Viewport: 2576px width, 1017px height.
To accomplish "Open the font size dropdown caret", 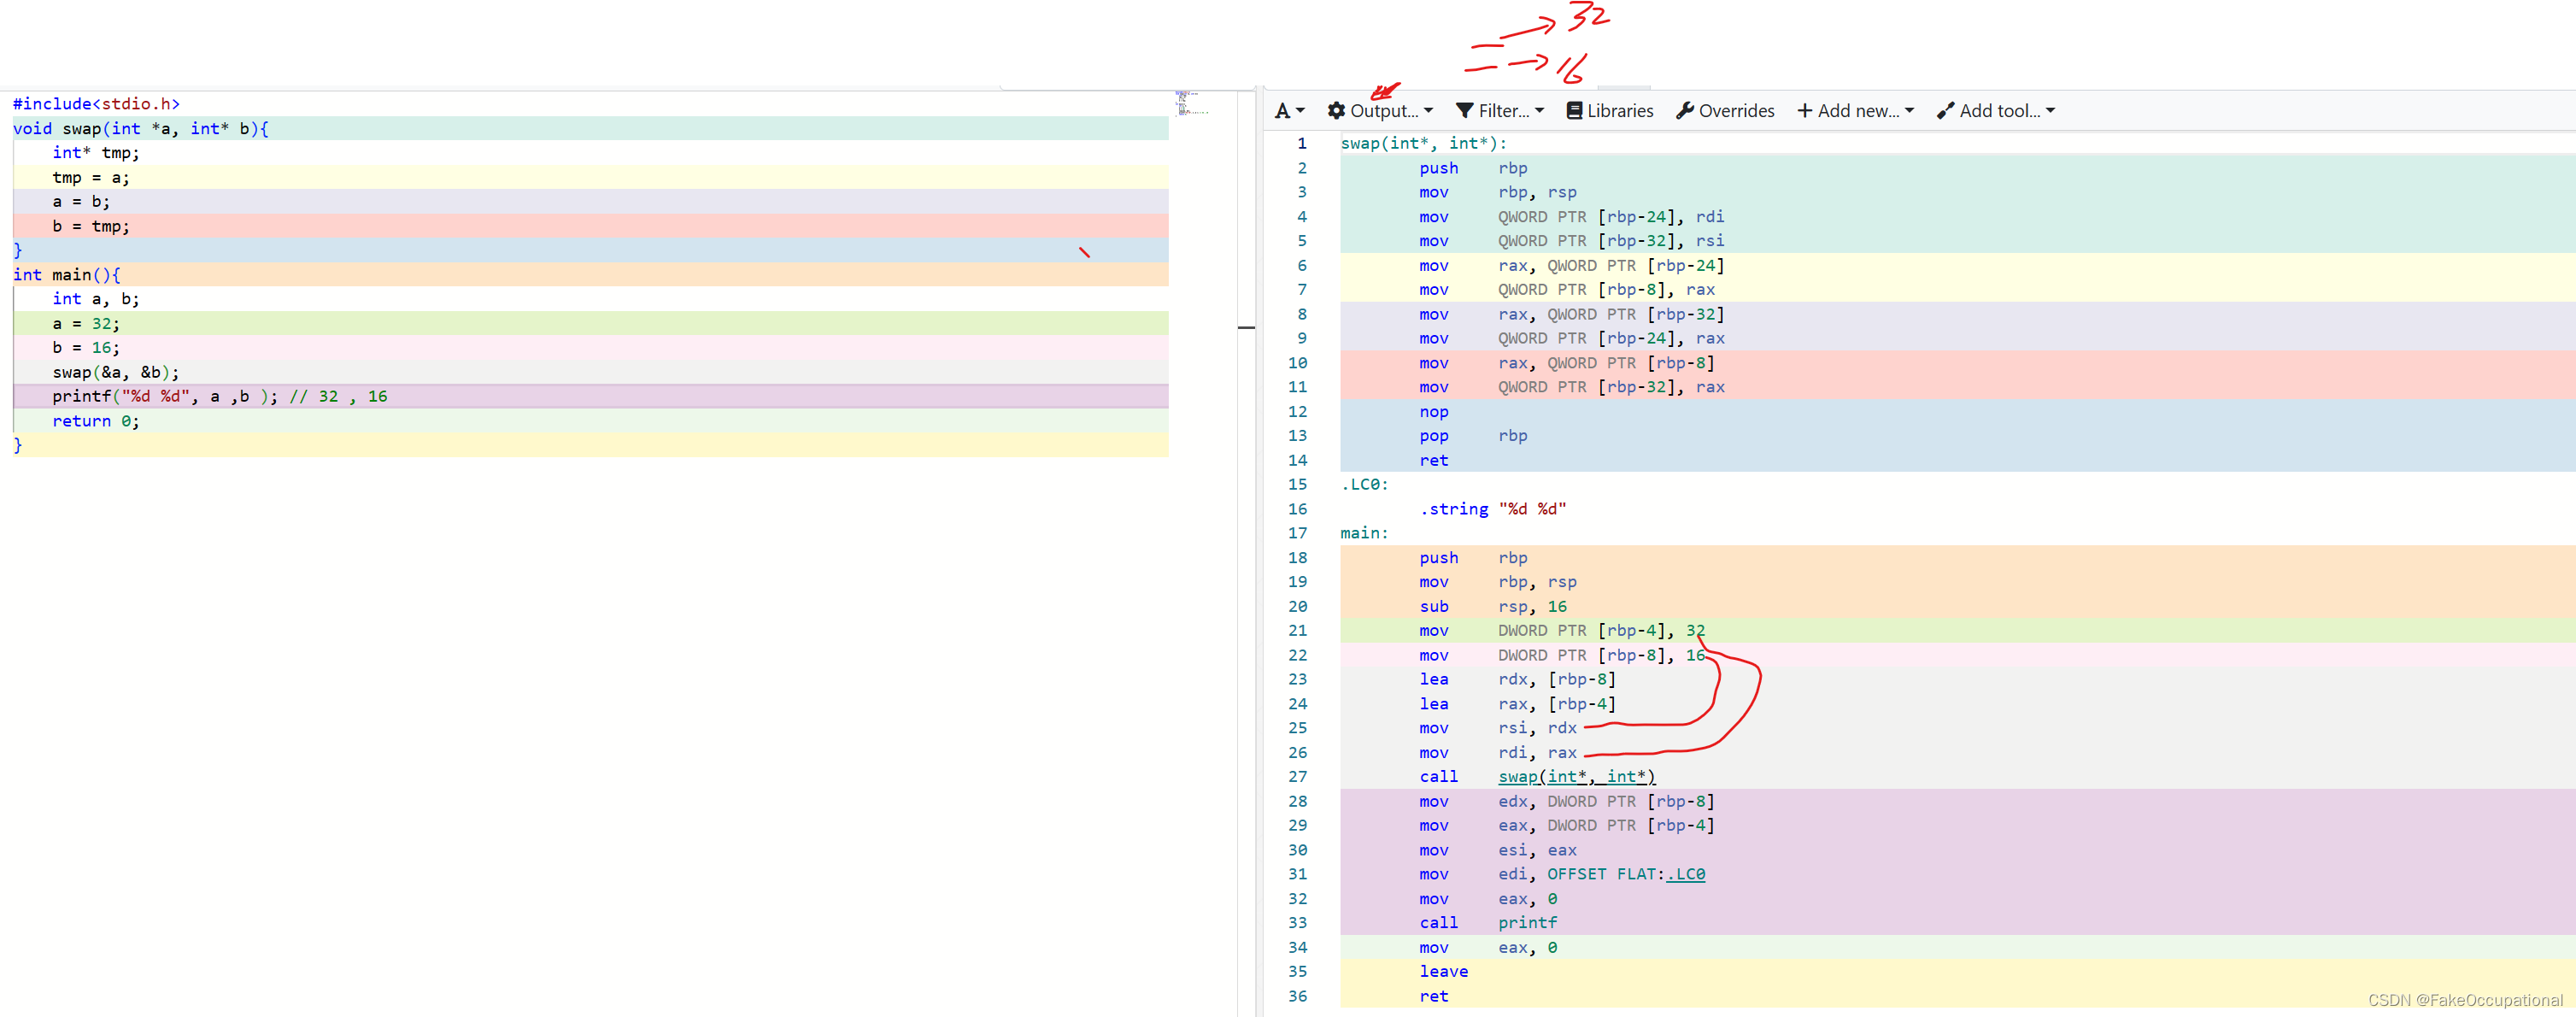I will click(x=1300, y=110).
